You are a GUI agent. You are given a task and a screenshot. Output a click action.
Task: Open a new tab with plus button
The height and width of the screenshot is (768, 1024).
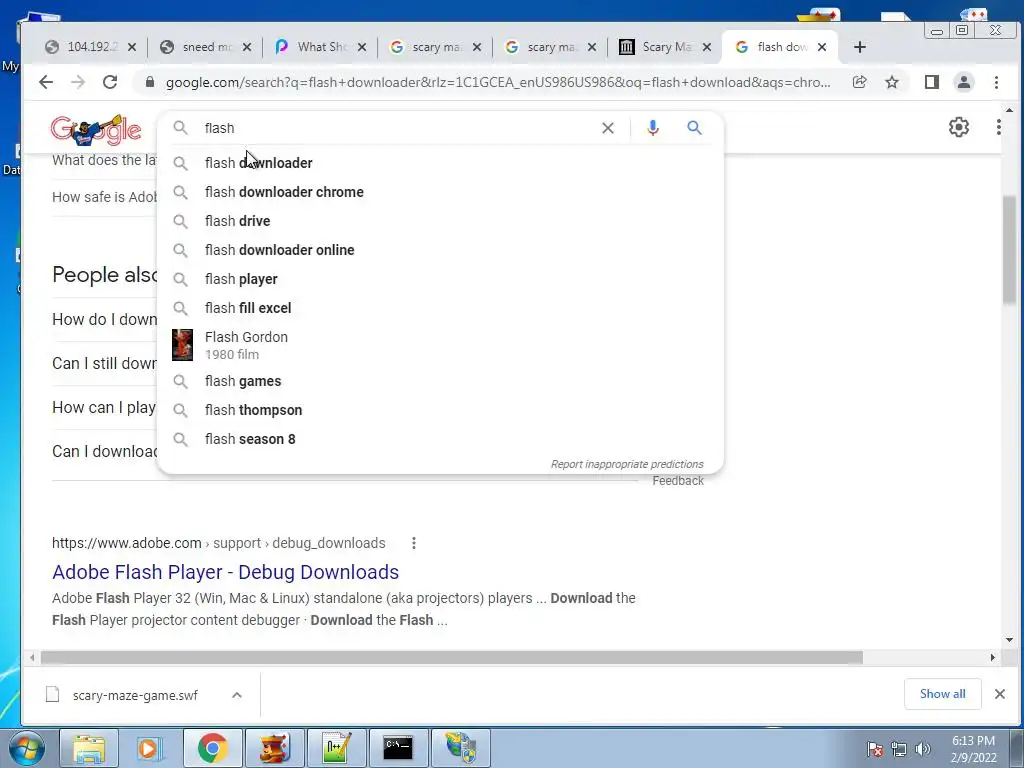point(859,47)
